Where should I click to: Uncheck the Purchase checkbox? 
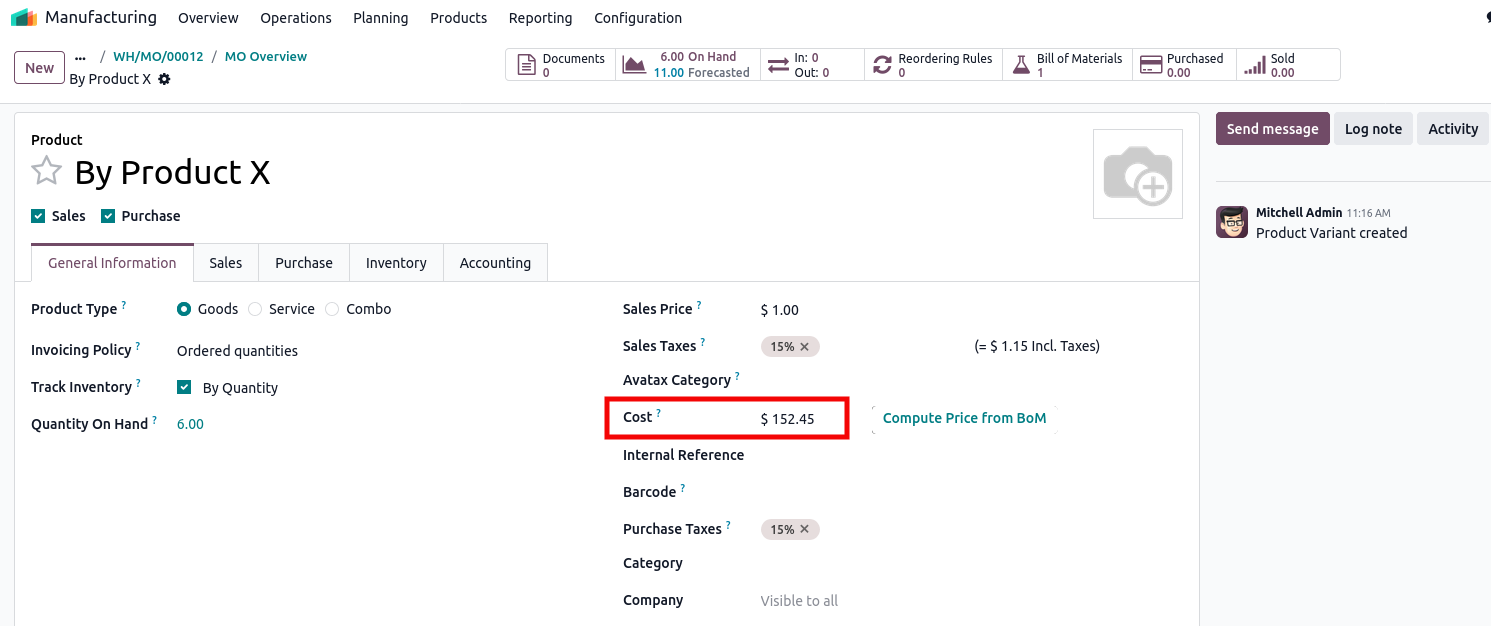[x=108, y=216]
